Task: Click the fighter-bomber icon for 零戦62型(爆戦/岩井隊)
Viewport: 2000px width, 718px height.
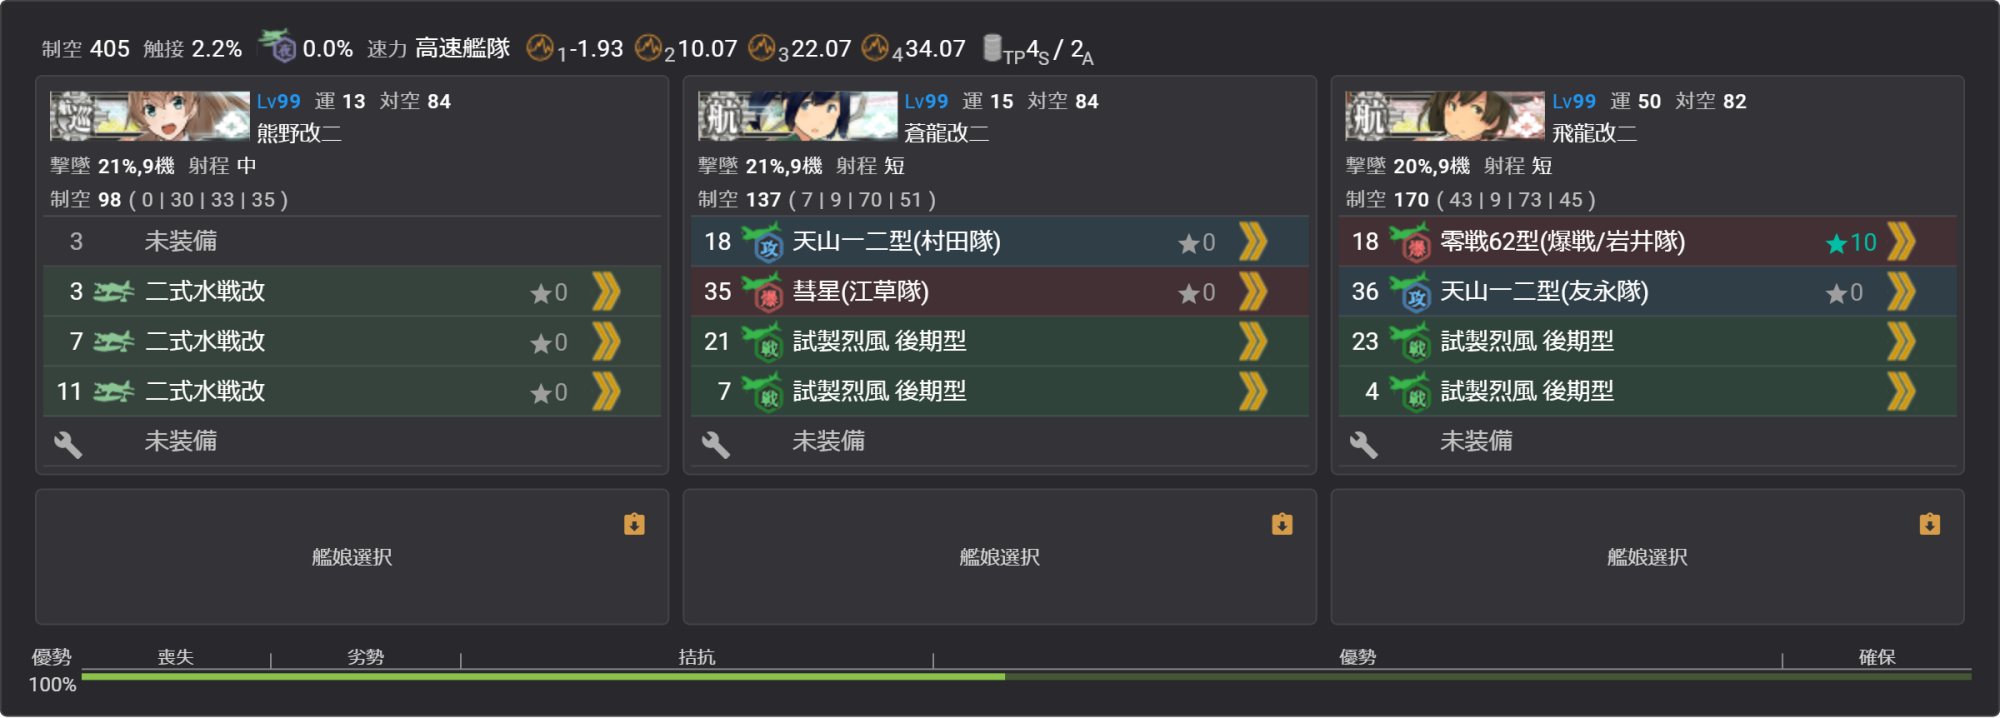Action: pos(1411,242)
